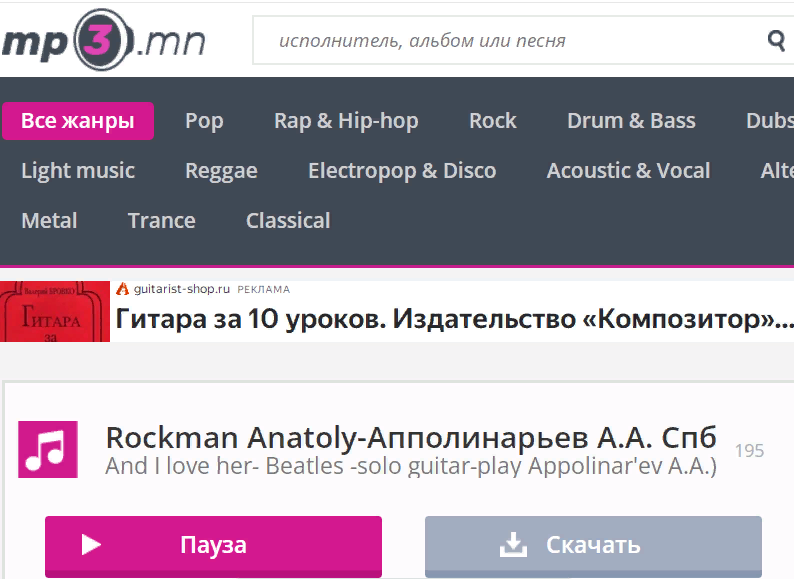Click the 195 play count
This screenshot has height=579, width=794.
point(749,450)
